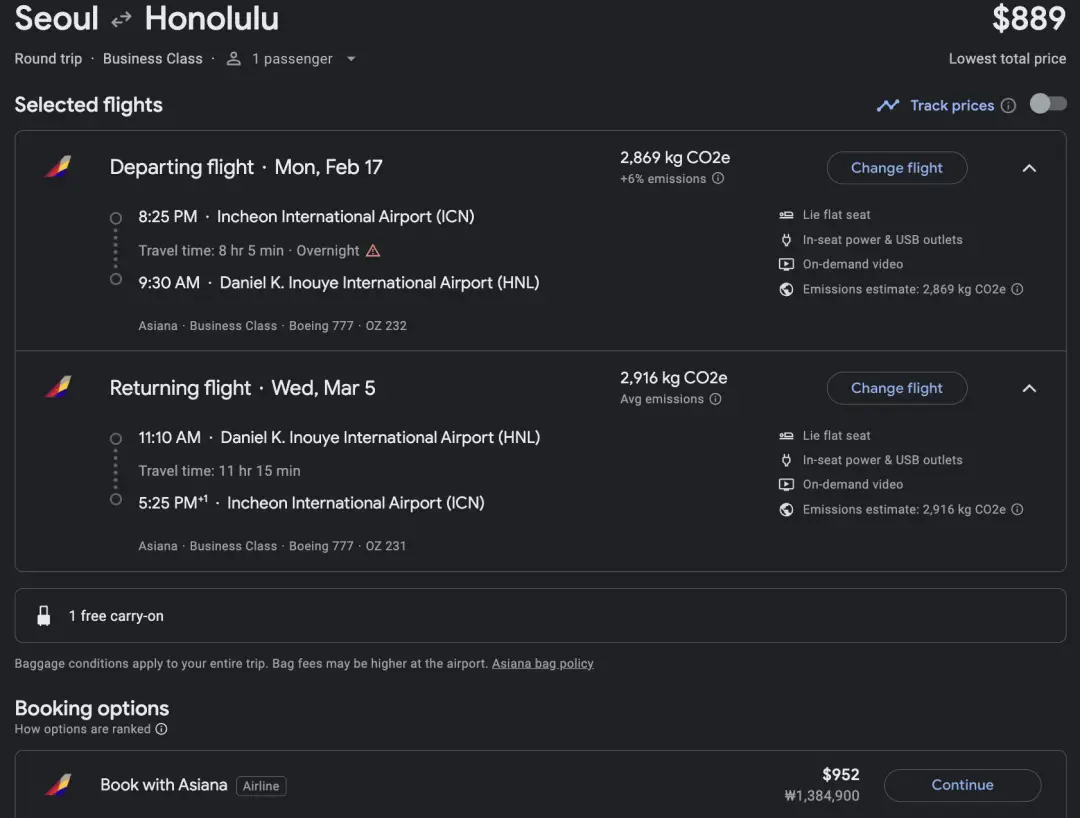Screen dimensions: 1080x818
Task: Collapse the Departing flight details
Action: click(x=1029, y=168)
